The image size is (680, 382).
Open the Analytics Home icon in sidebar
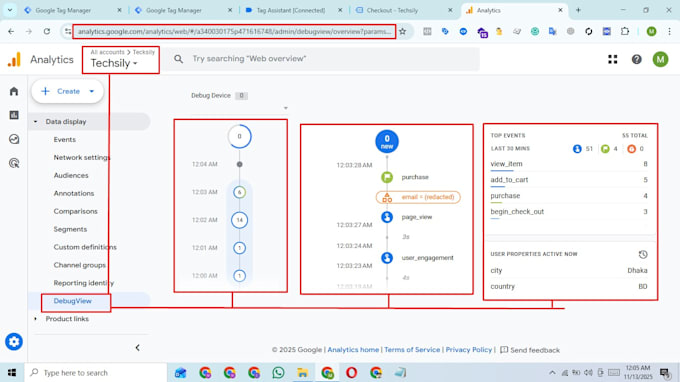click(x=14, y=91)
